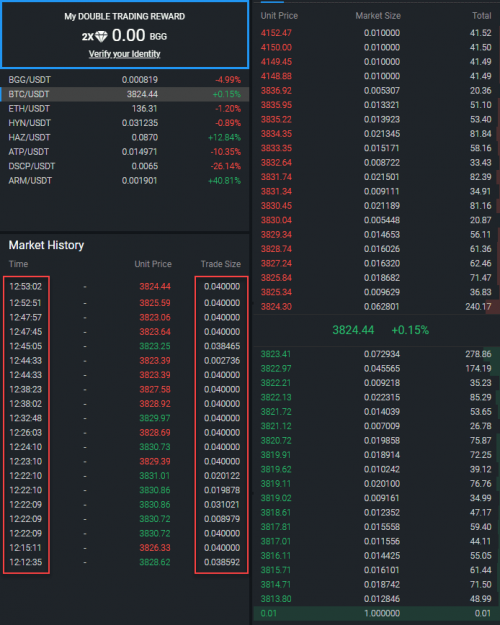Image resolution: width=500 pixels, height=625 pixels.
Task: Click the Total column header
Action: pyautogui.click(x=482, y=16)
